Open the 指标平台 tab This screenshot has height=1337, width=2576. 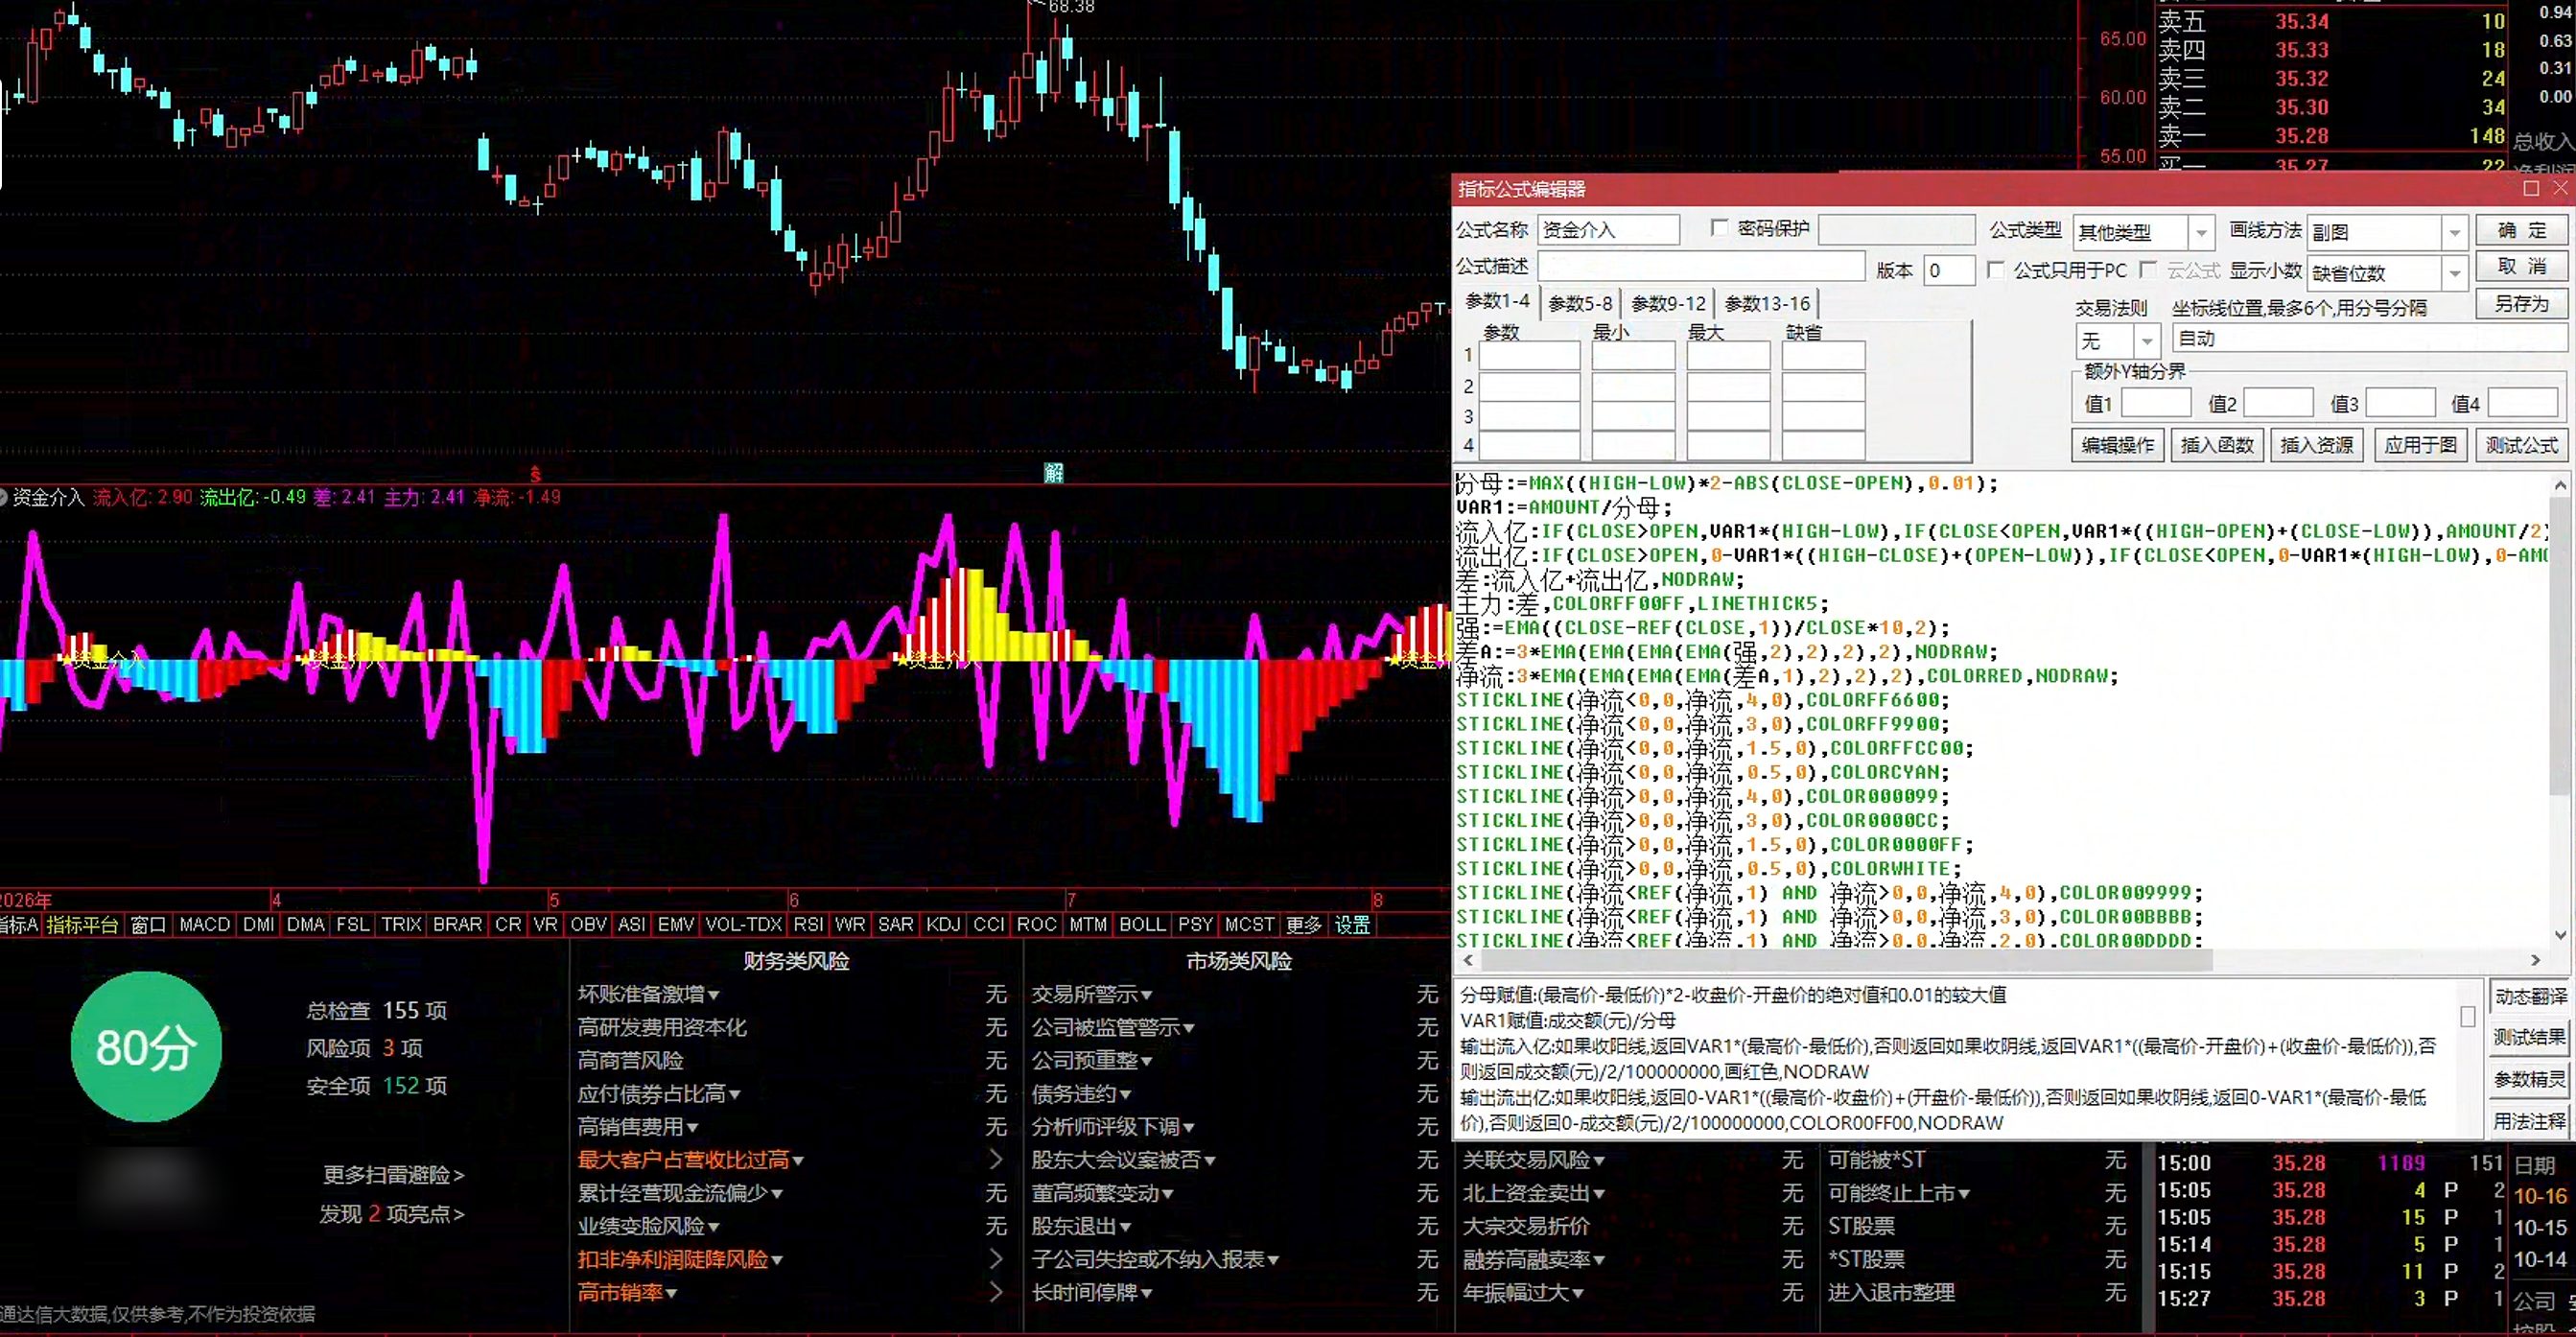coord(82,925)
